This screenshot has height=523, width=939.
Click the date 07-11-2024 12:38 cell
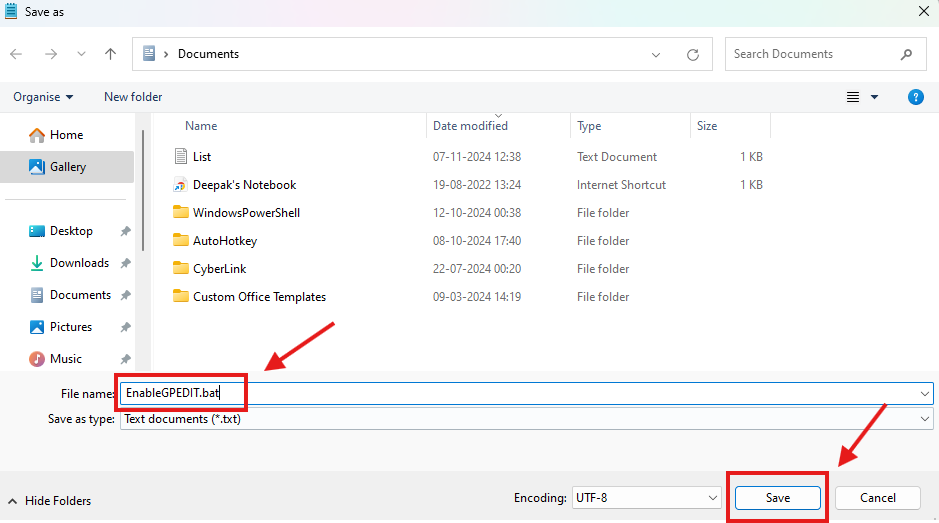pos(477,157)
